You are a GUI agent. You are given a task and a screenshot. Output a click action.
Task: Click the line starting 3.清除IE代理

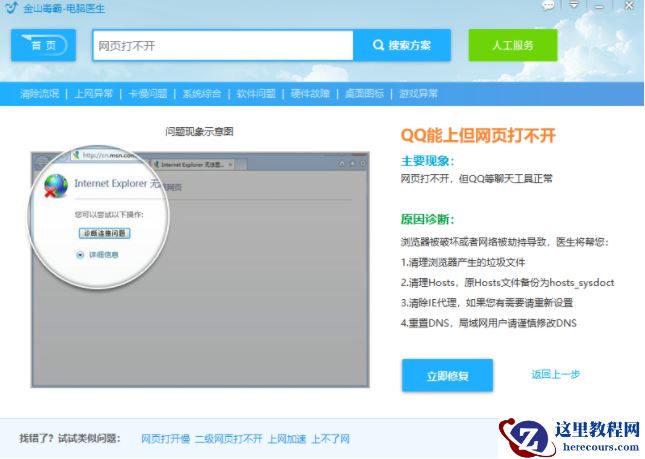pos(487,303)
